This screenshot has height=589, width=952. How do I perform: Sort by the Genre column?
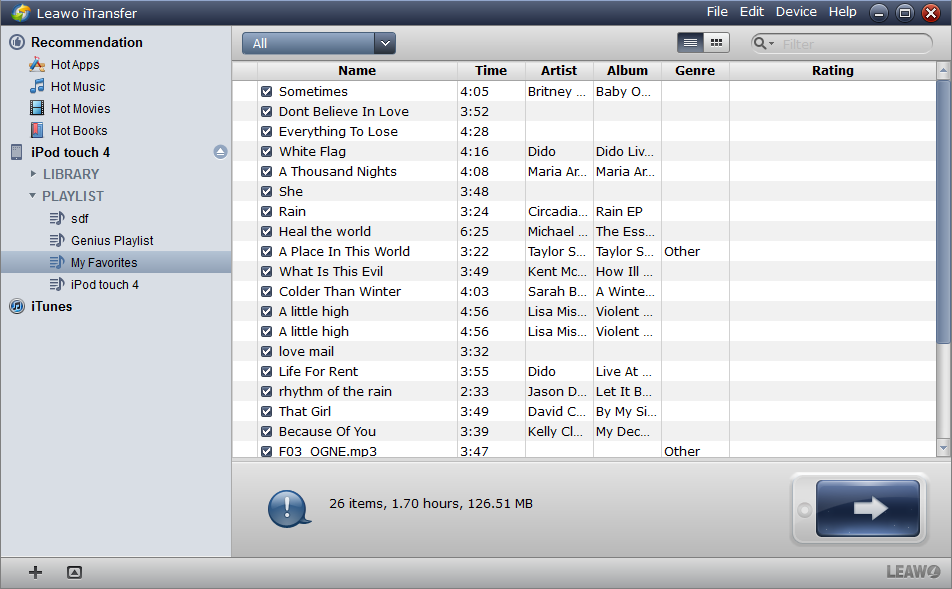pyautogui.click(x=695, y=70)
